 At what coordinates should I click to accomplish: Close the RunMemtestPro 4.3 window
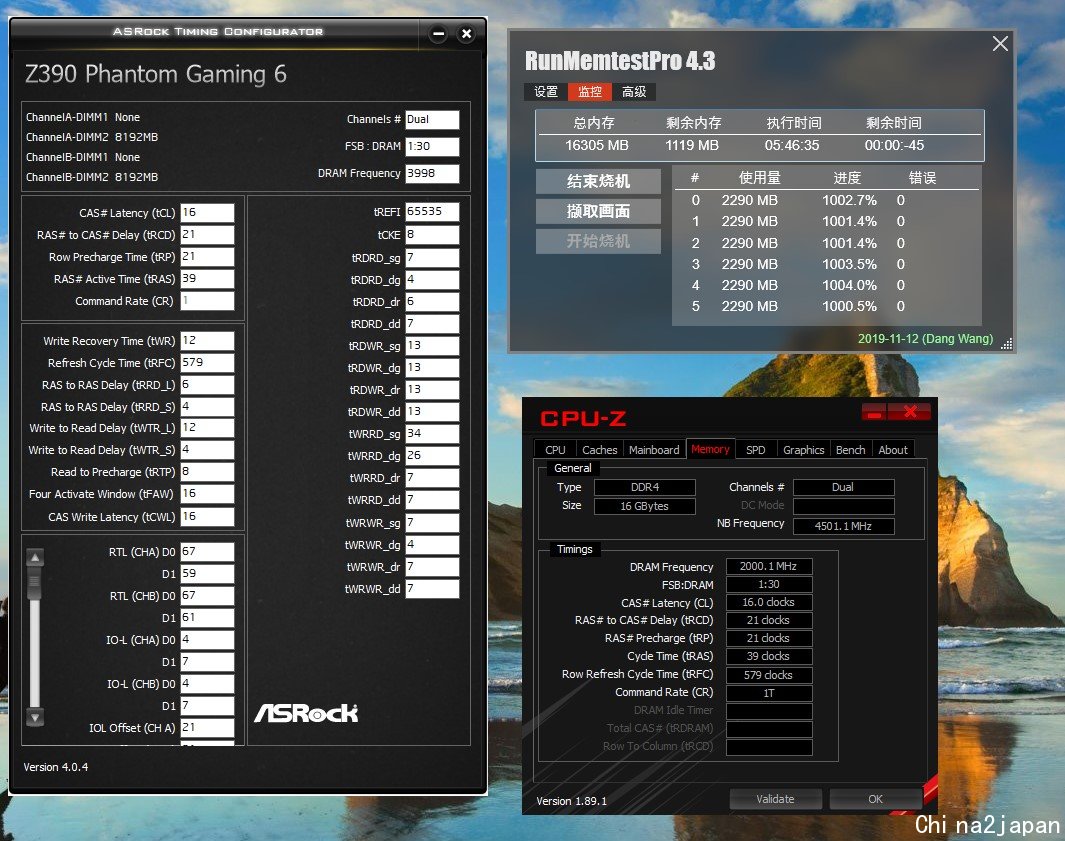click(x=1000, y=43)
